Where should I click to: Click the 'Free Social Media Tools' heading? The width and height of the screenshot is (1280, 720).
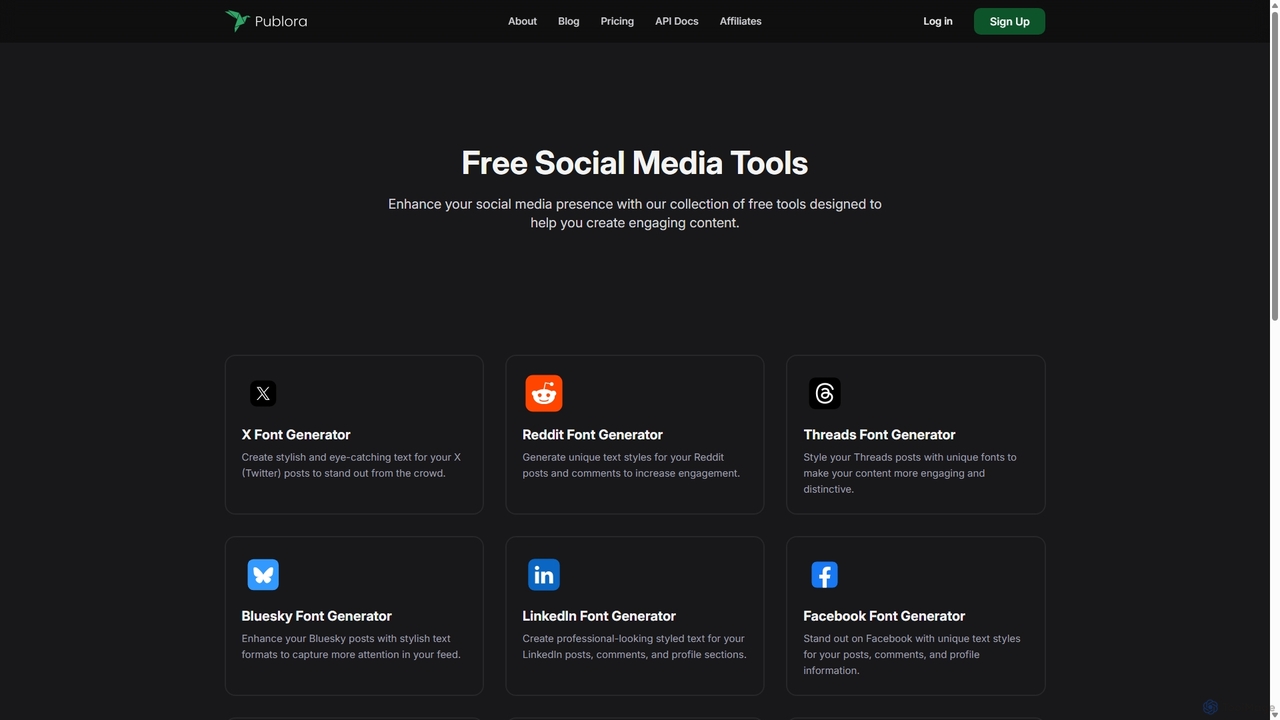635,163
